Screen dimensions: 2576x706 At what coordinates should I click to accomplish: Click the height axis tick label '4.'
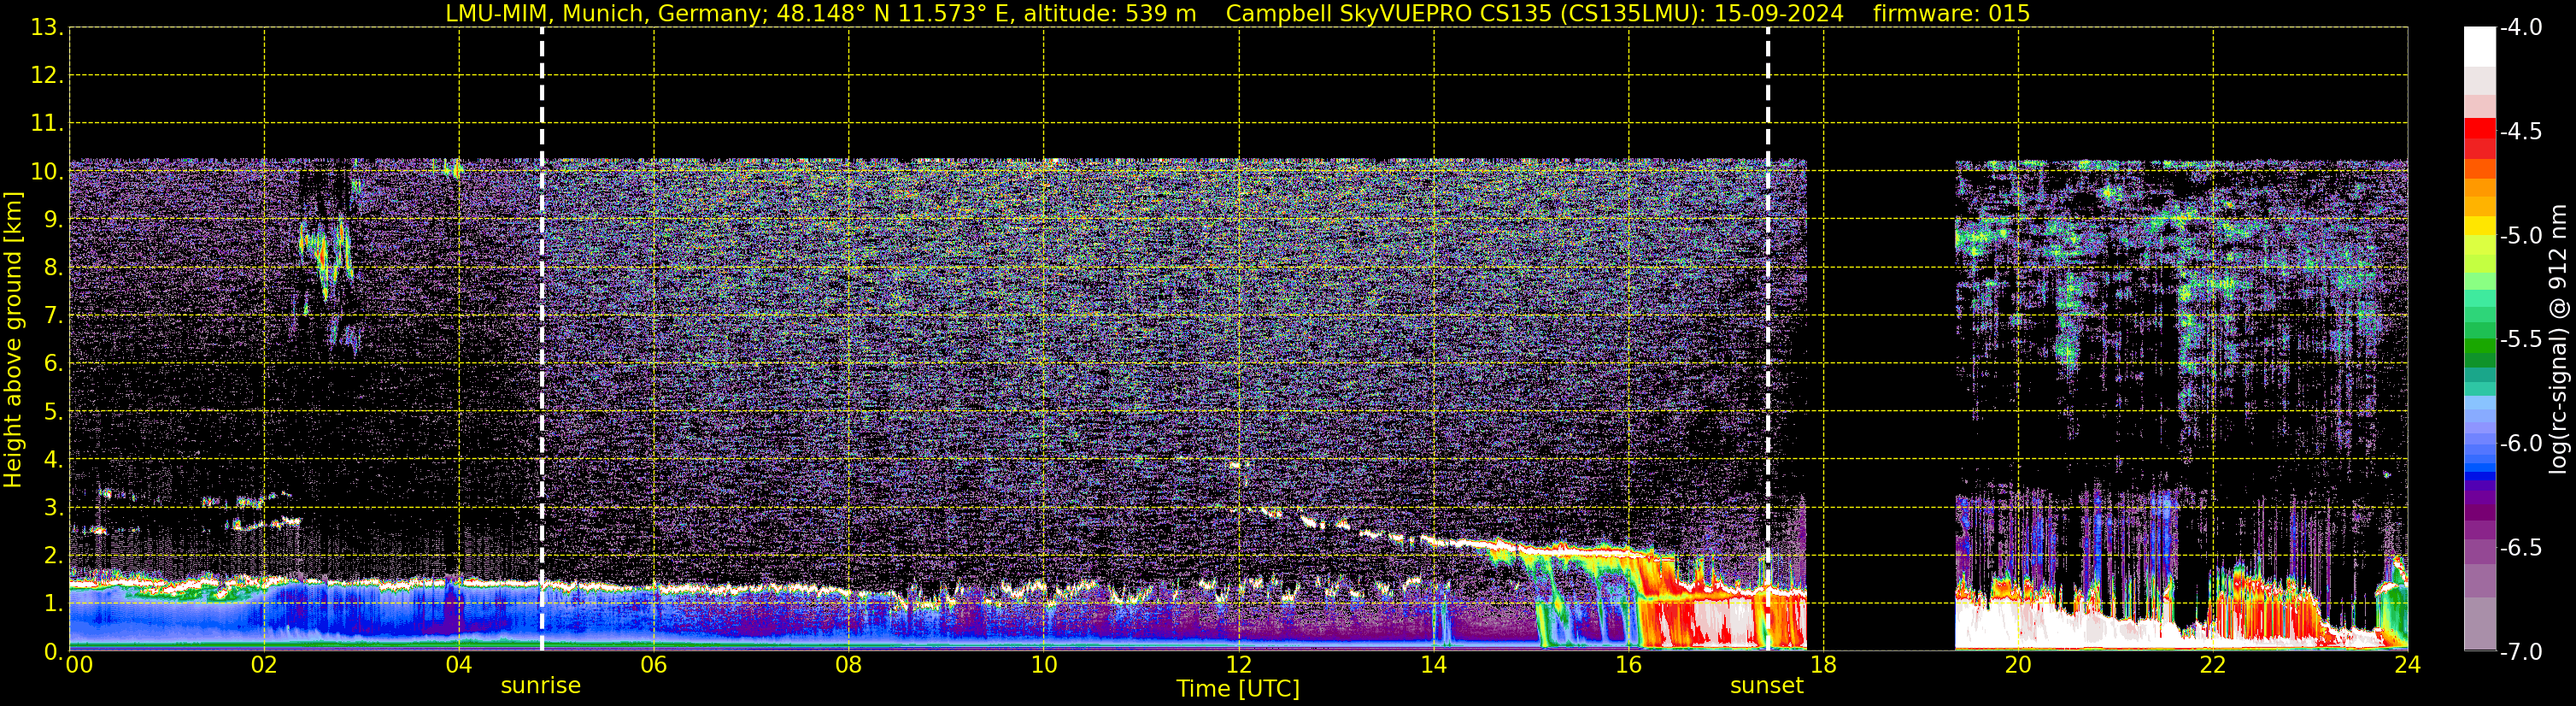[53, 460]
